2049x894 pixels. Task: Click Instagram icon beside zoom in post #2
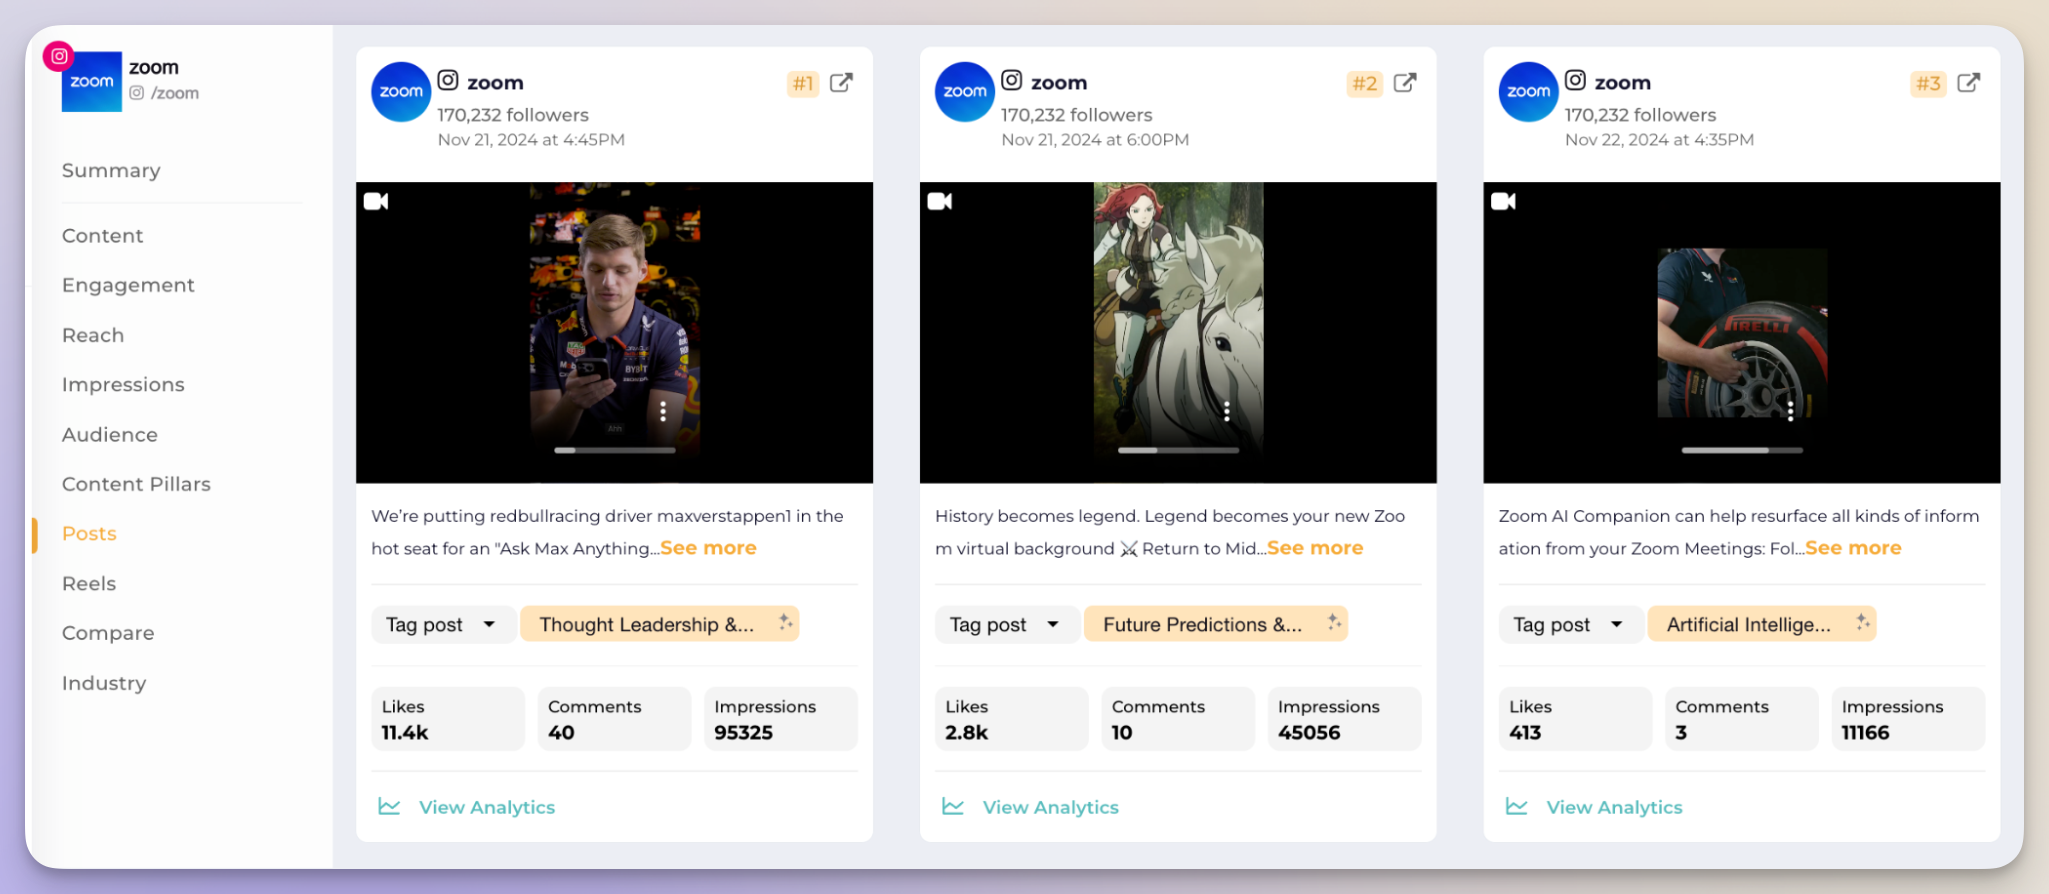[x=1012, y=80]
